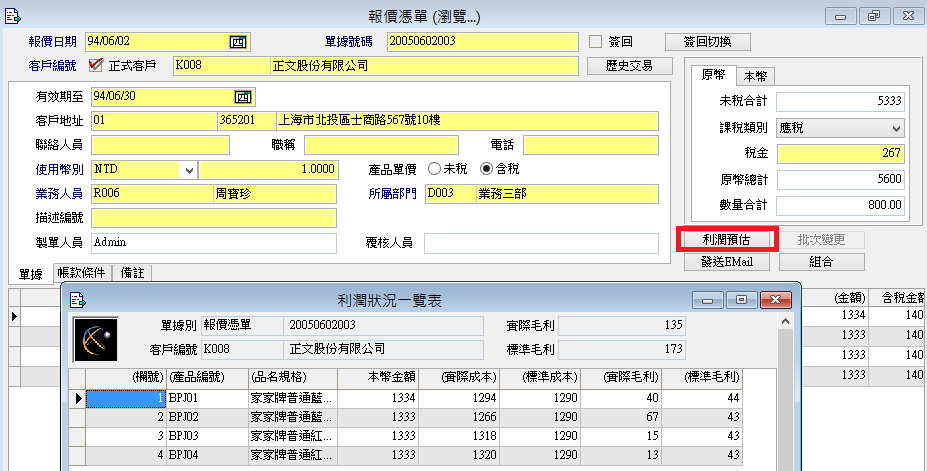Click the 發送EMail button

point(726,262)
